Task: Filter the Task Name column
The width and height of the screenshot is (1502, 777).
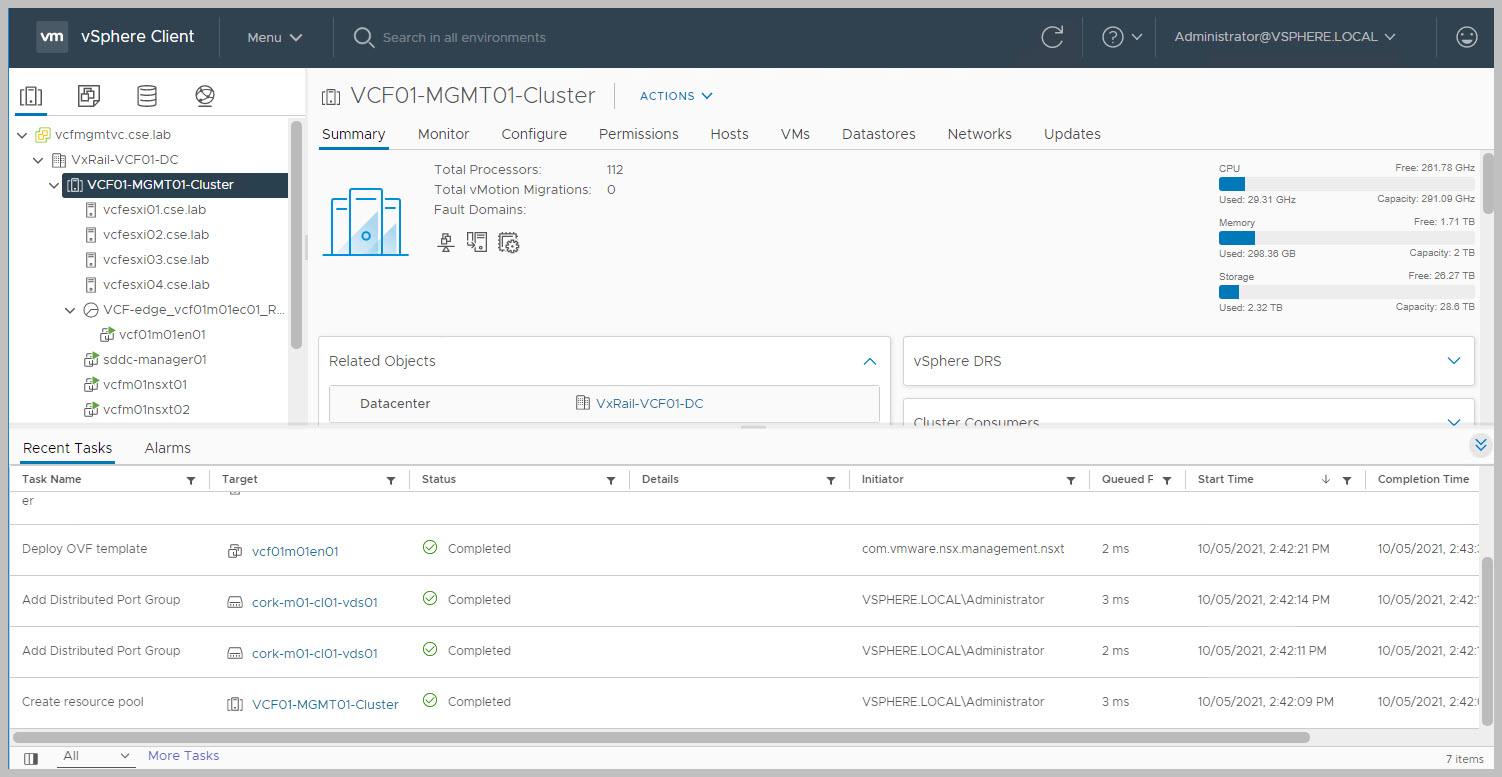Action: tap(191, 481)
